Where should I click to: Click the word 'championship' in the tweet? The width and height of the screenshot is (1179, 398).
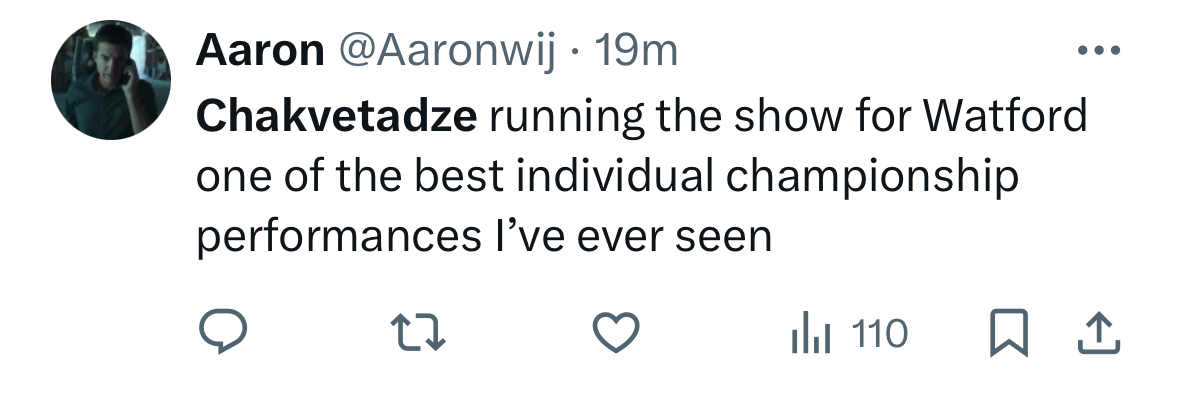[x=872, y=178]
